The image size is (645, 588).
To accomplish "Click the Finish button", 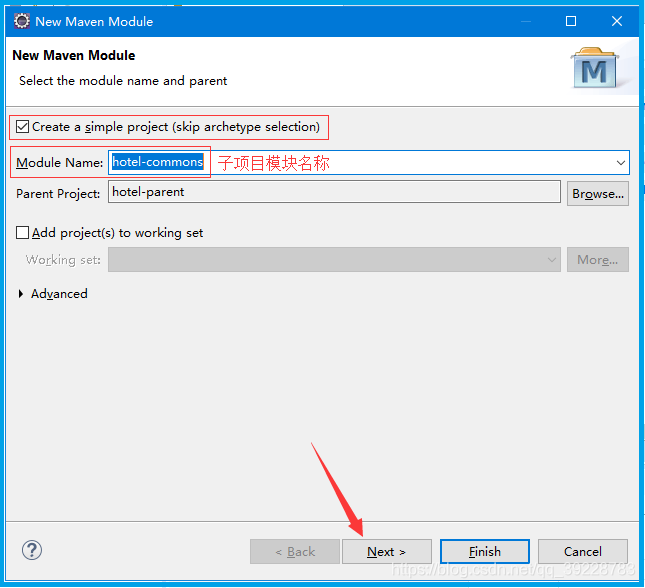I will [485, 551].
